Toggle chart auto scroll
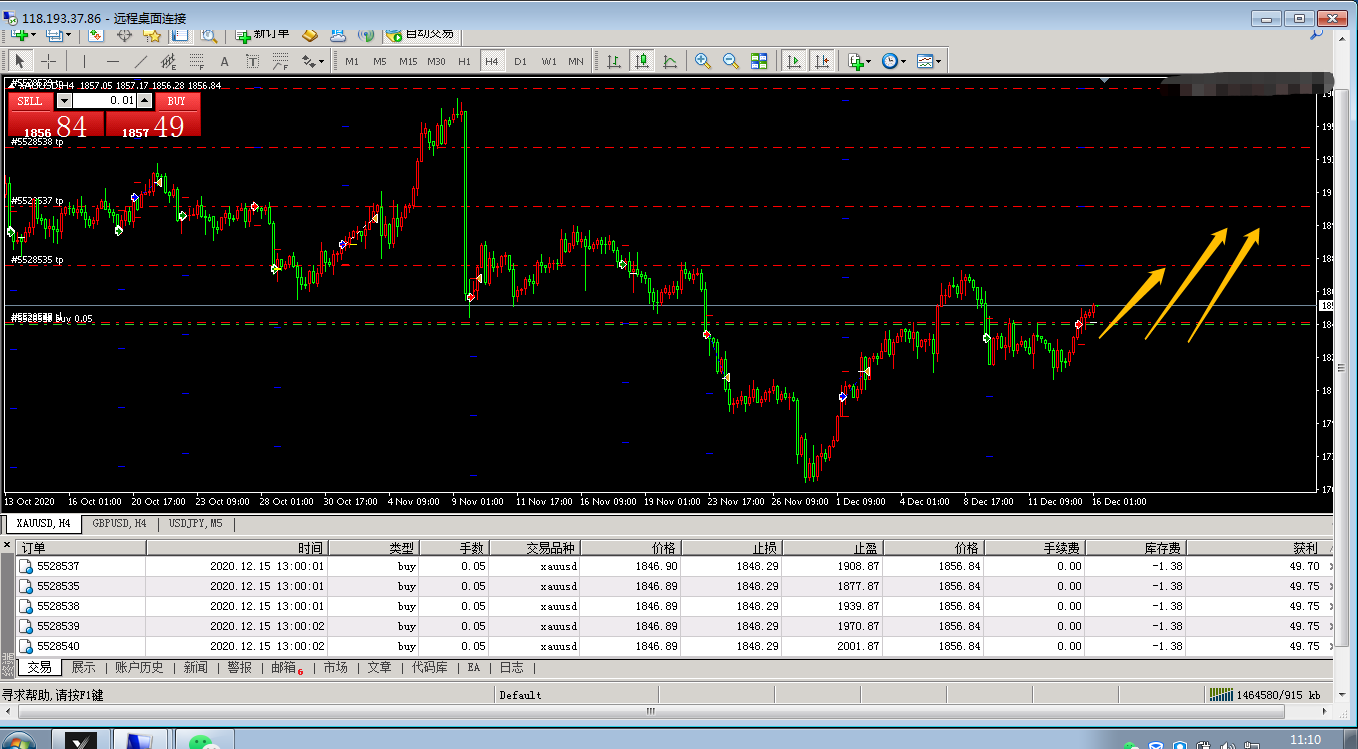 tap(794, 61)
